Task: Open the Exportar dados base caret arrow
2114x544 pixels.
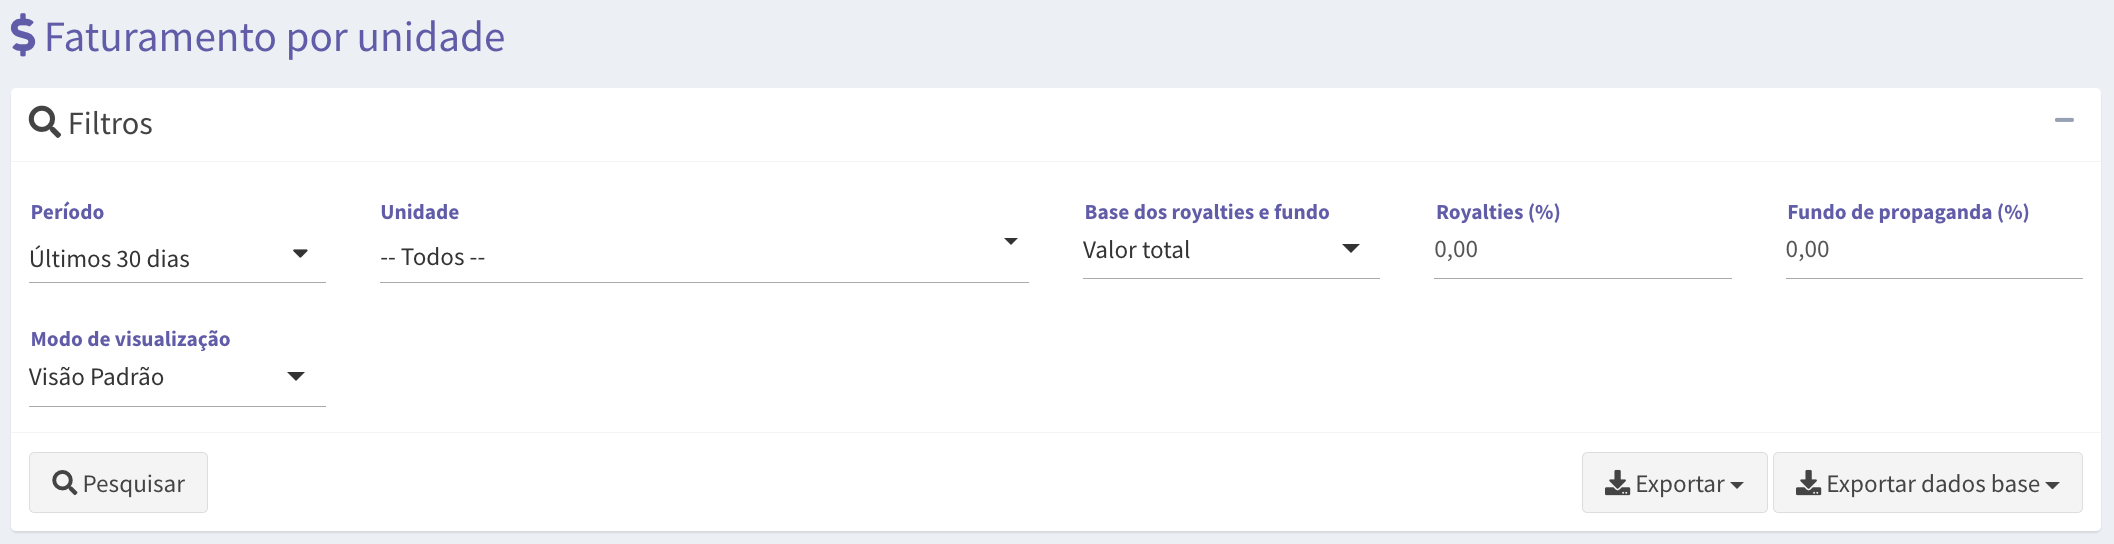Action: coord(2052,485)
